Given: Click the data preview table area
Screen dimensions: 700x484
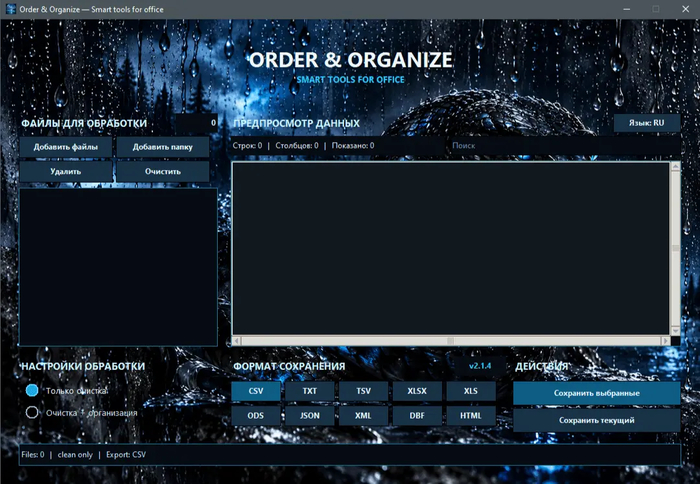Looking at the screenshot, I should pos(450,248).
